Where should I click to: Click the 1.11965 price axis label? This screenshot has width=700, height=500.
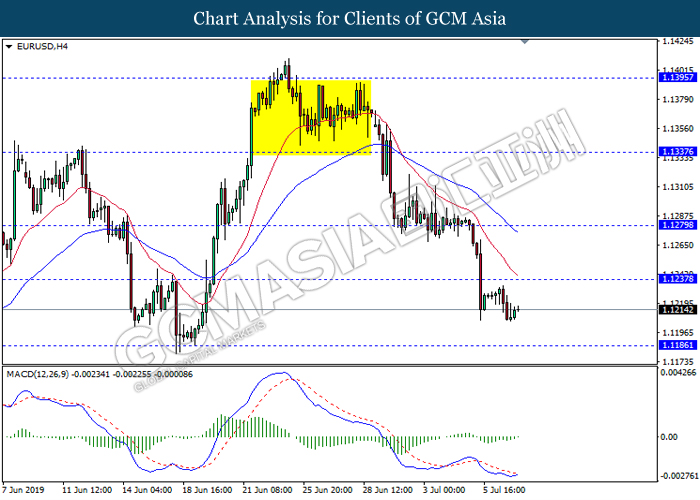point(678,333)
